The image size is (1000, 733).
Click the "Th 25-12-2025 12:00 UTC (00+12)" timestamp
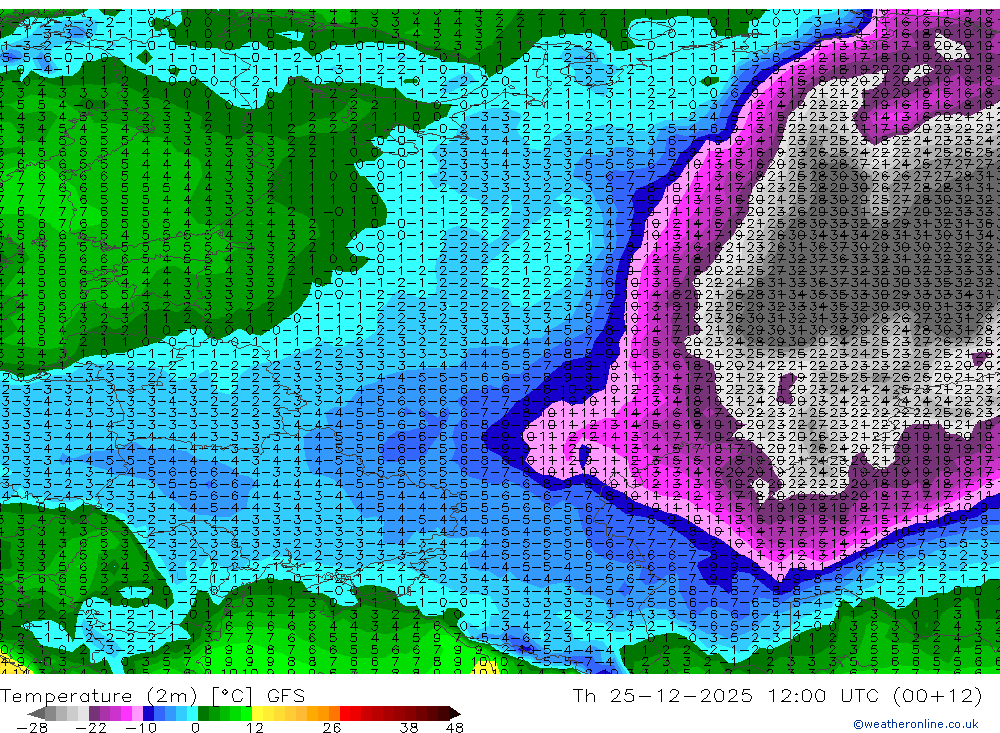[777, 695]
